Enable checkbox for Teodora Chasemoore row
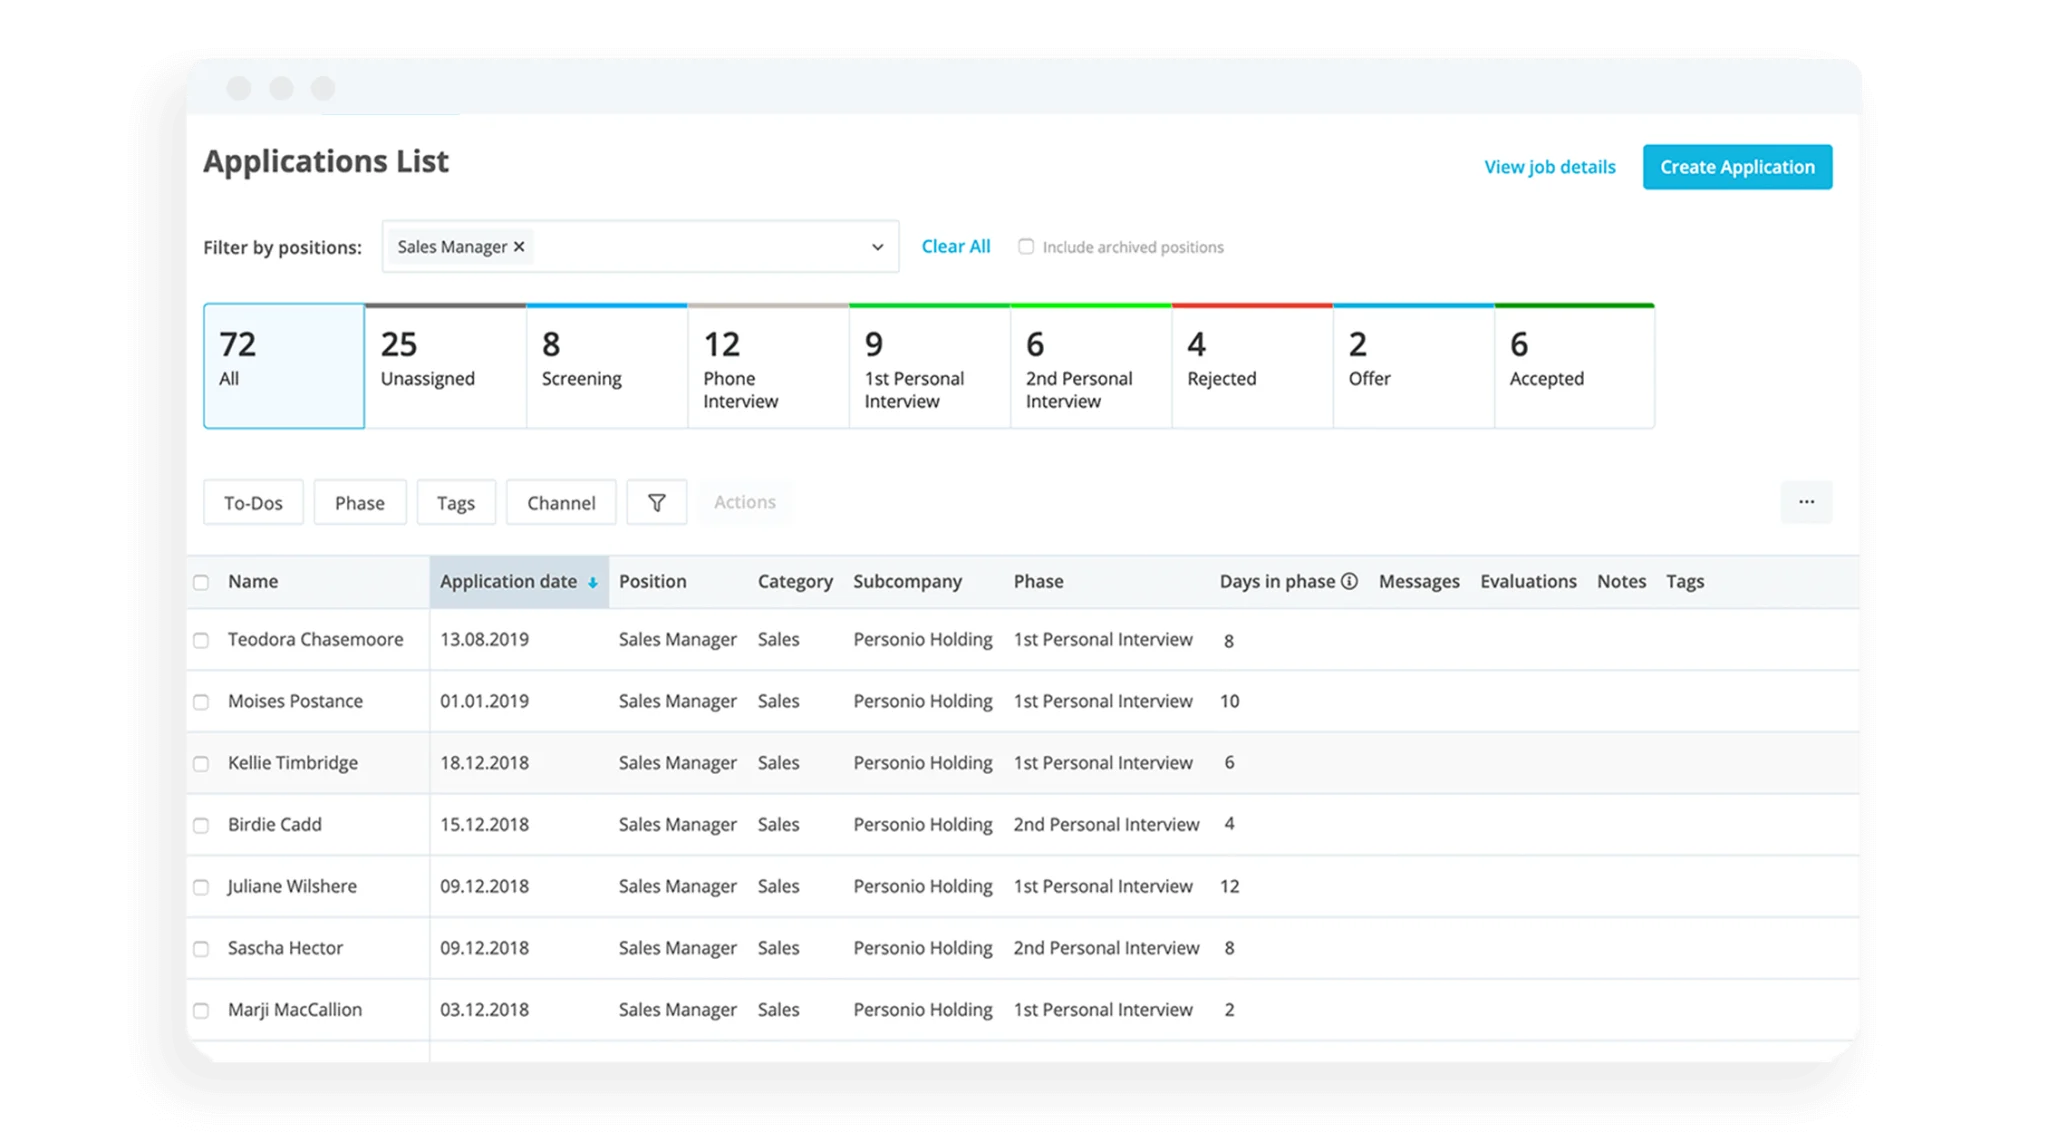The image size is (2048, 1142). click(x=200, y=640)
